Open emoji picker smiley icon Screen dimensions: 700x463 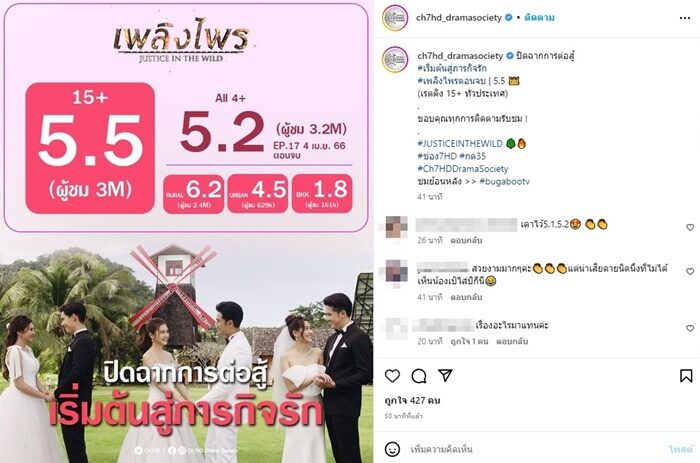click(x=392, y=449)
